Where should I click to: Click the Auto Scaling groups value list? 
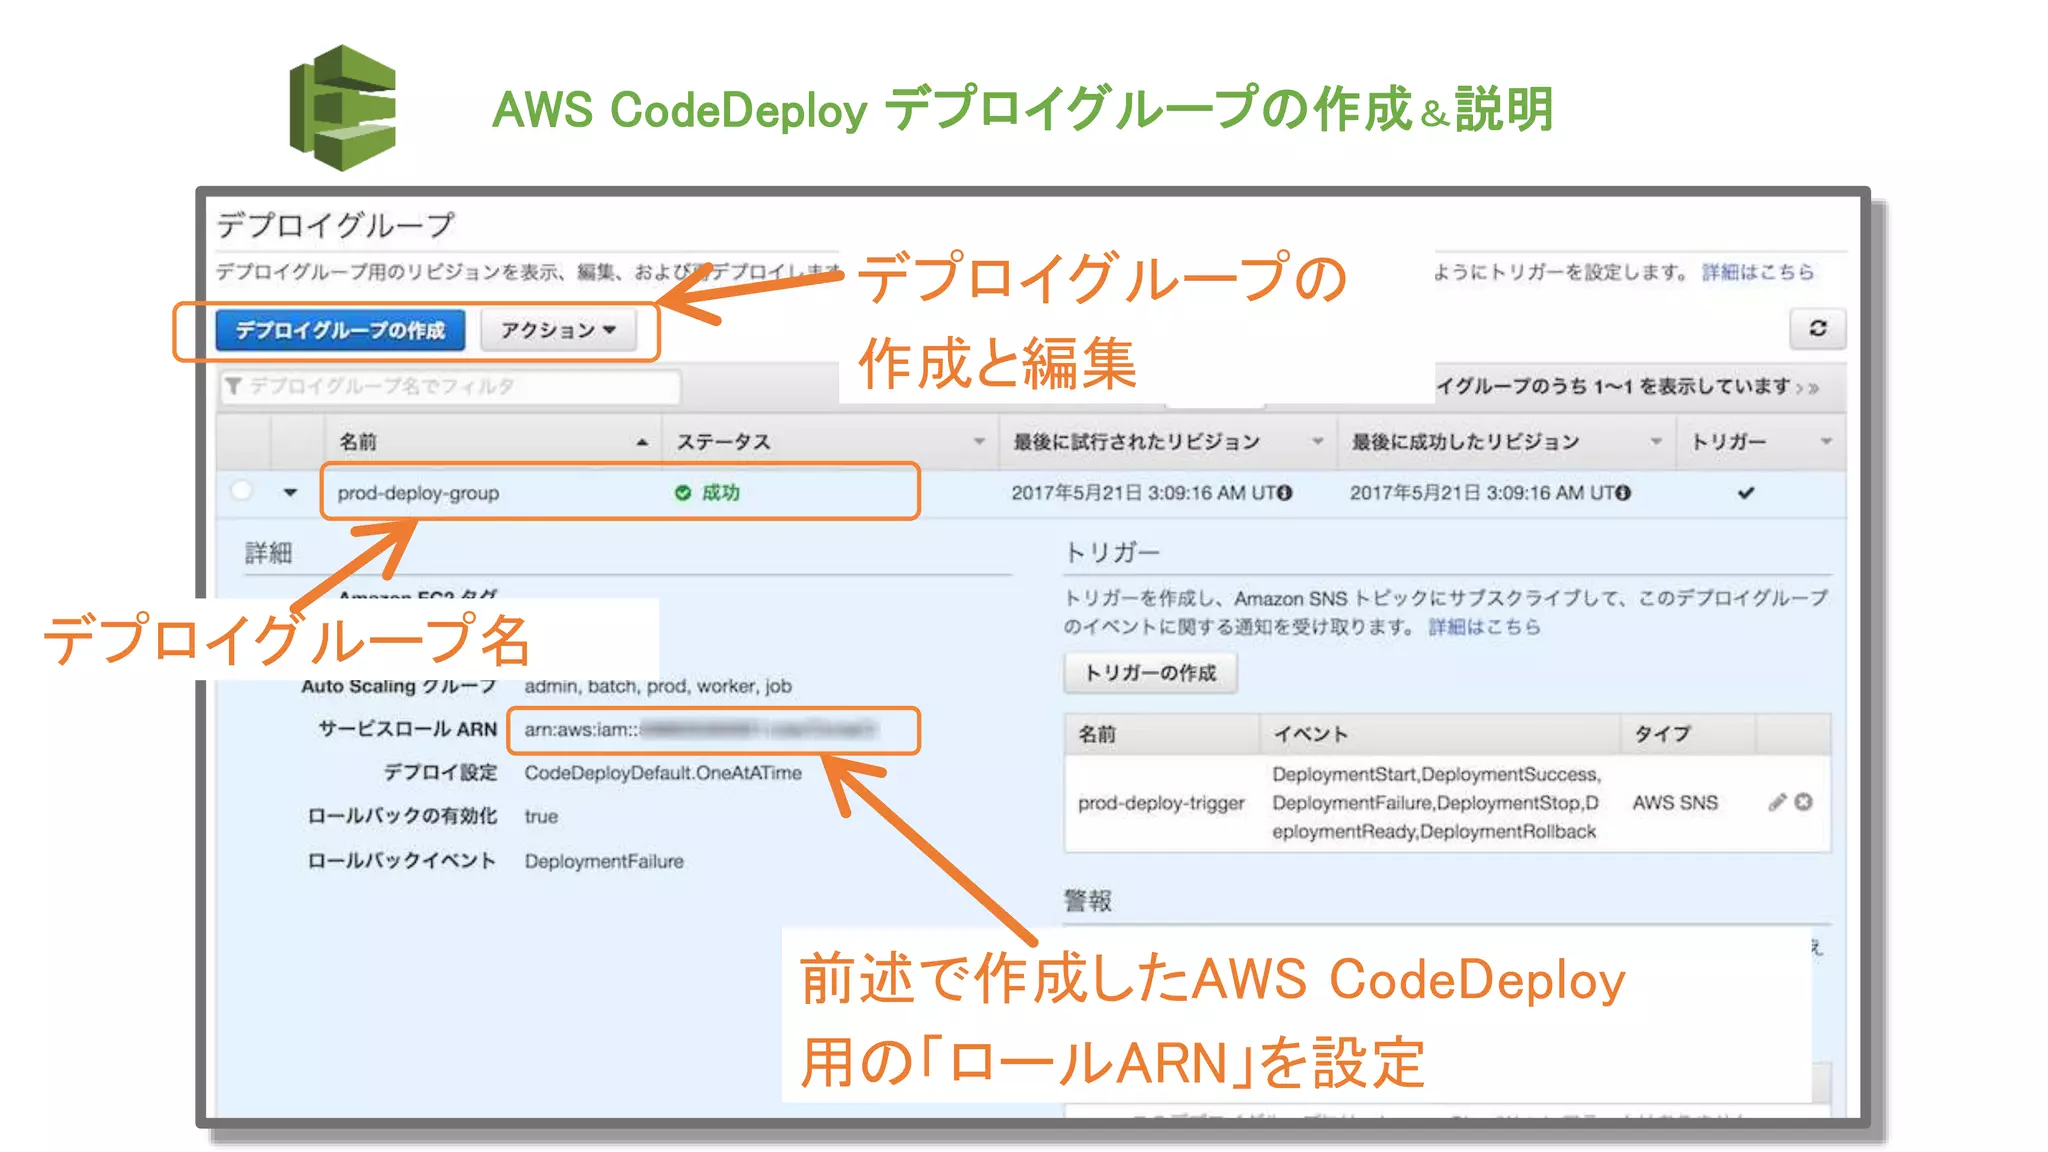658,686
